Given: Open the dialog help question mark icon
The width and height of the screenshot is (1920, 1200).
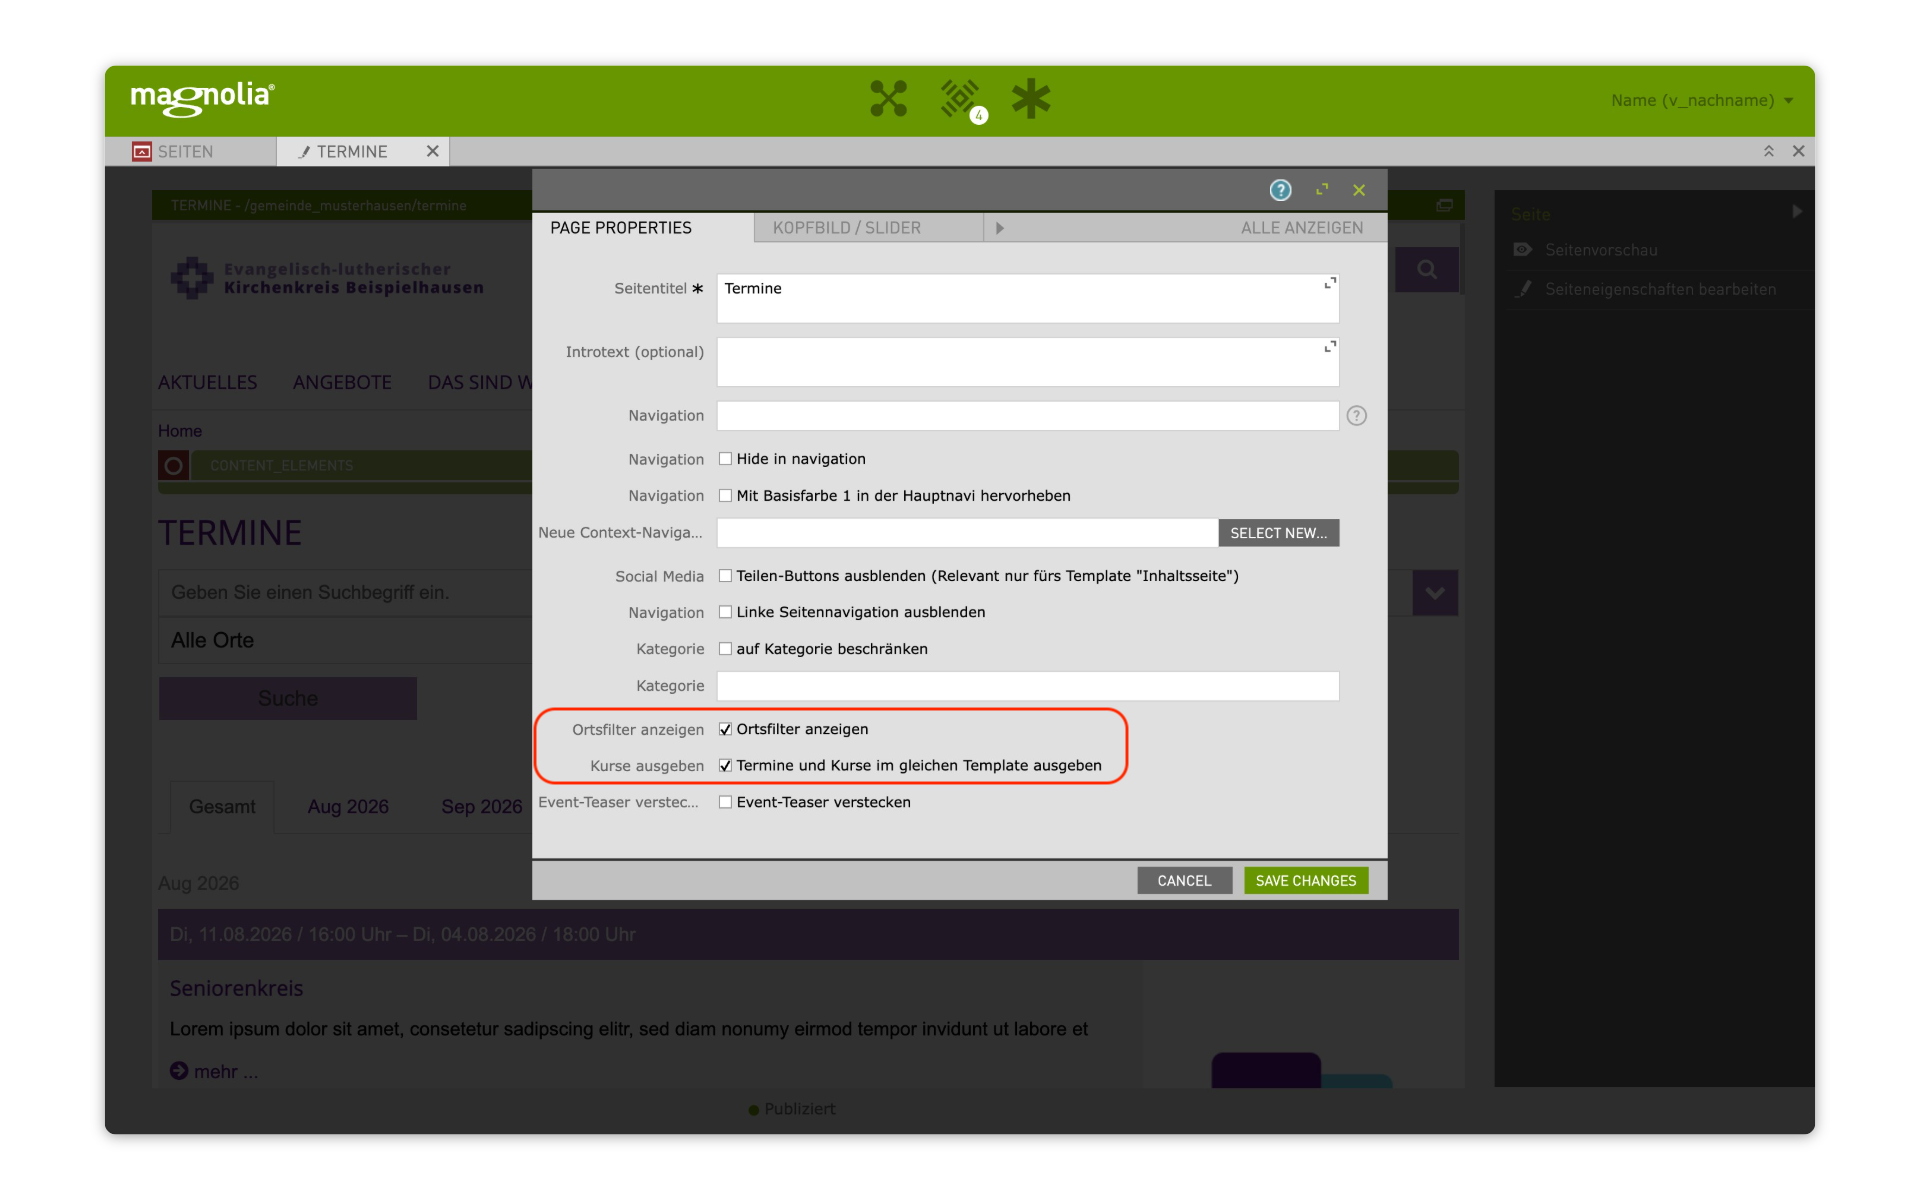Looking at the screenshot, I should coord(1280,190).
